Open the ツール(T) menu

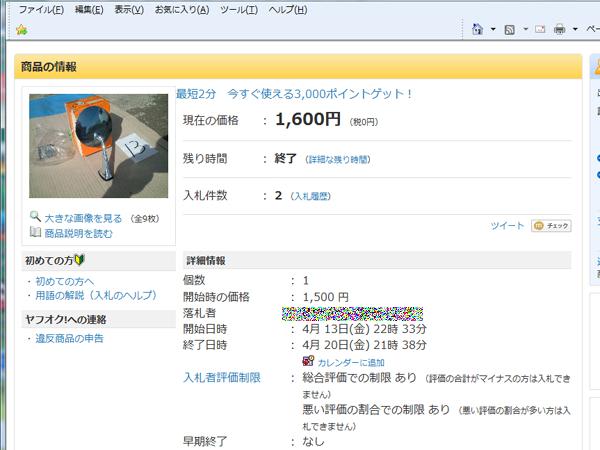click(238, 9)
